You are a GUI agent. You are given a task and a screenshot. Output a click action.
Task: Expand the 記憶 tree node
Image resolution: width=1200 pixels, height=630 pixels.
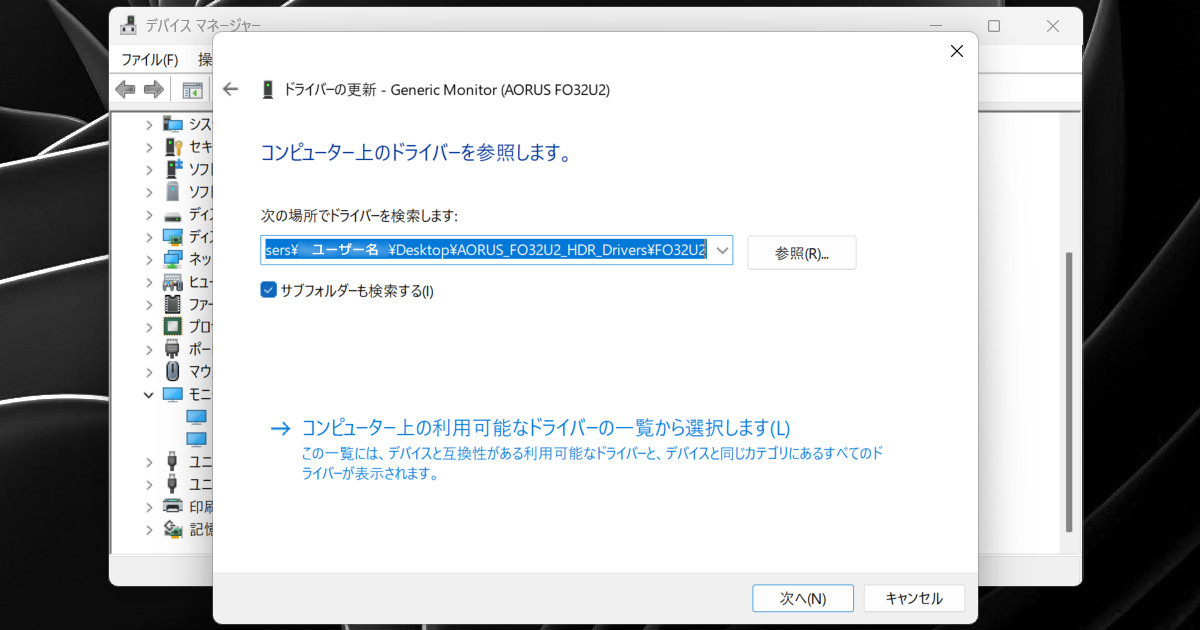coord(149,529)
